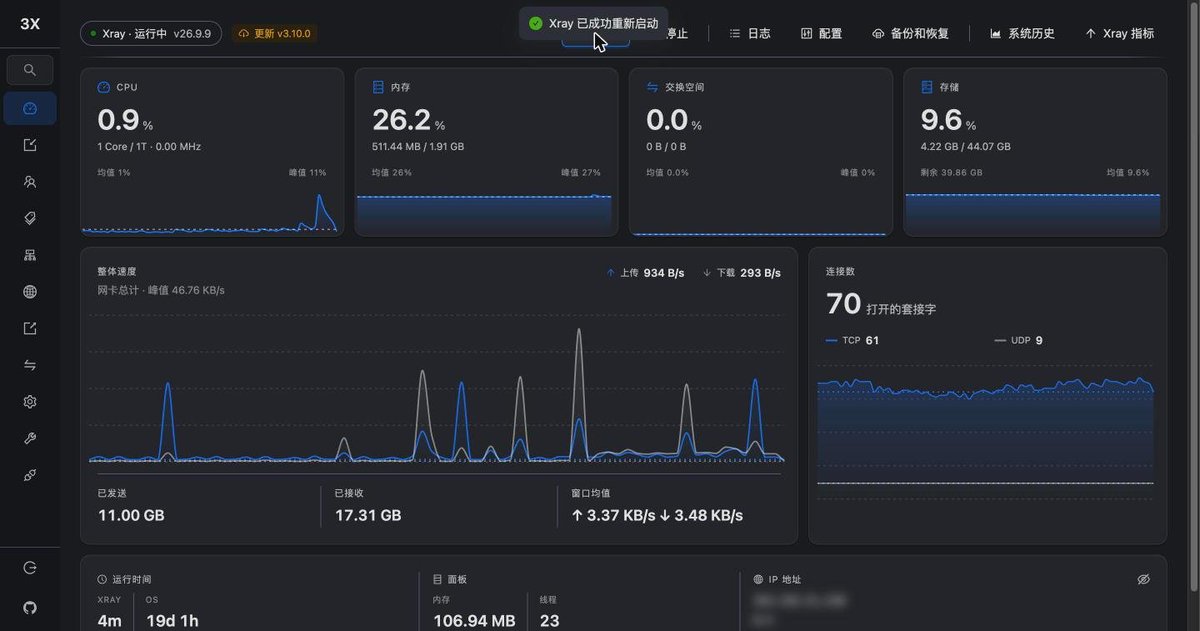Click the plug icon below the wrench

[x=30, y=475]
